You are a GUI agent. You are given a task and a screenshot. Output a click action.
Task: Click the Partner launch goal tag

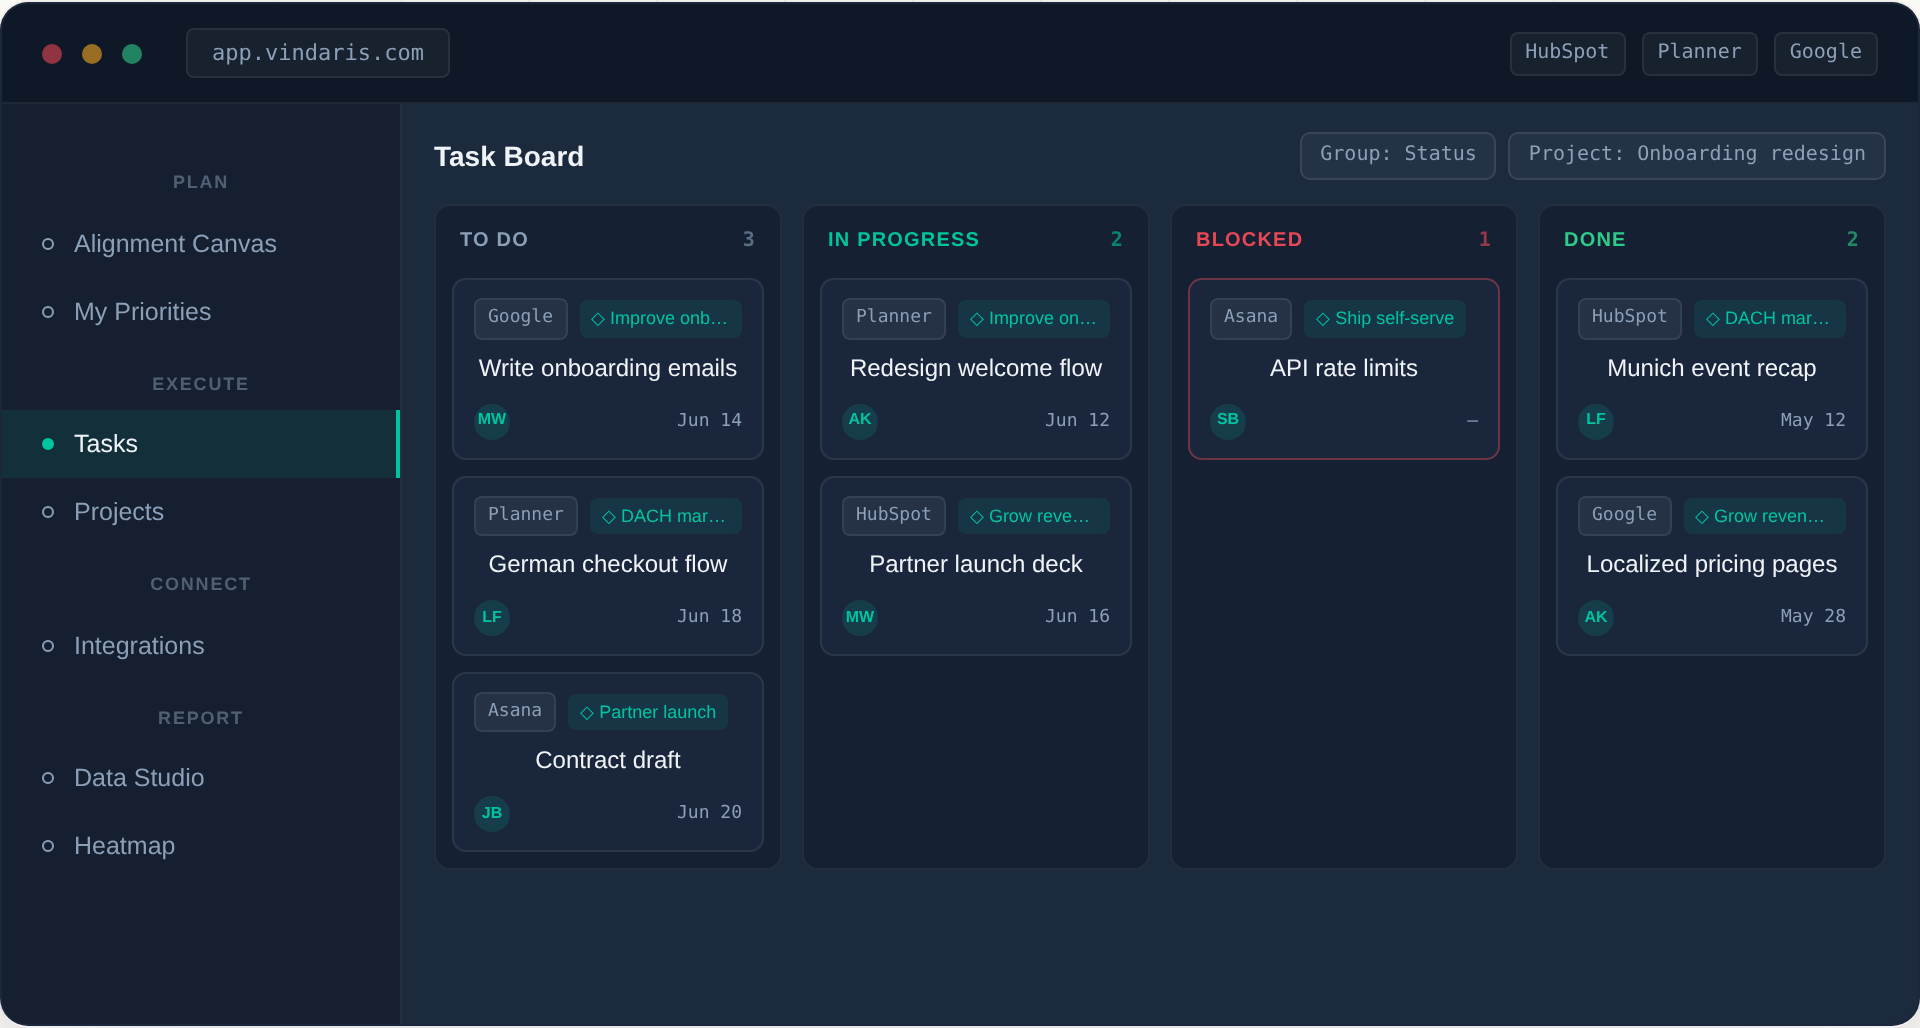648,712
